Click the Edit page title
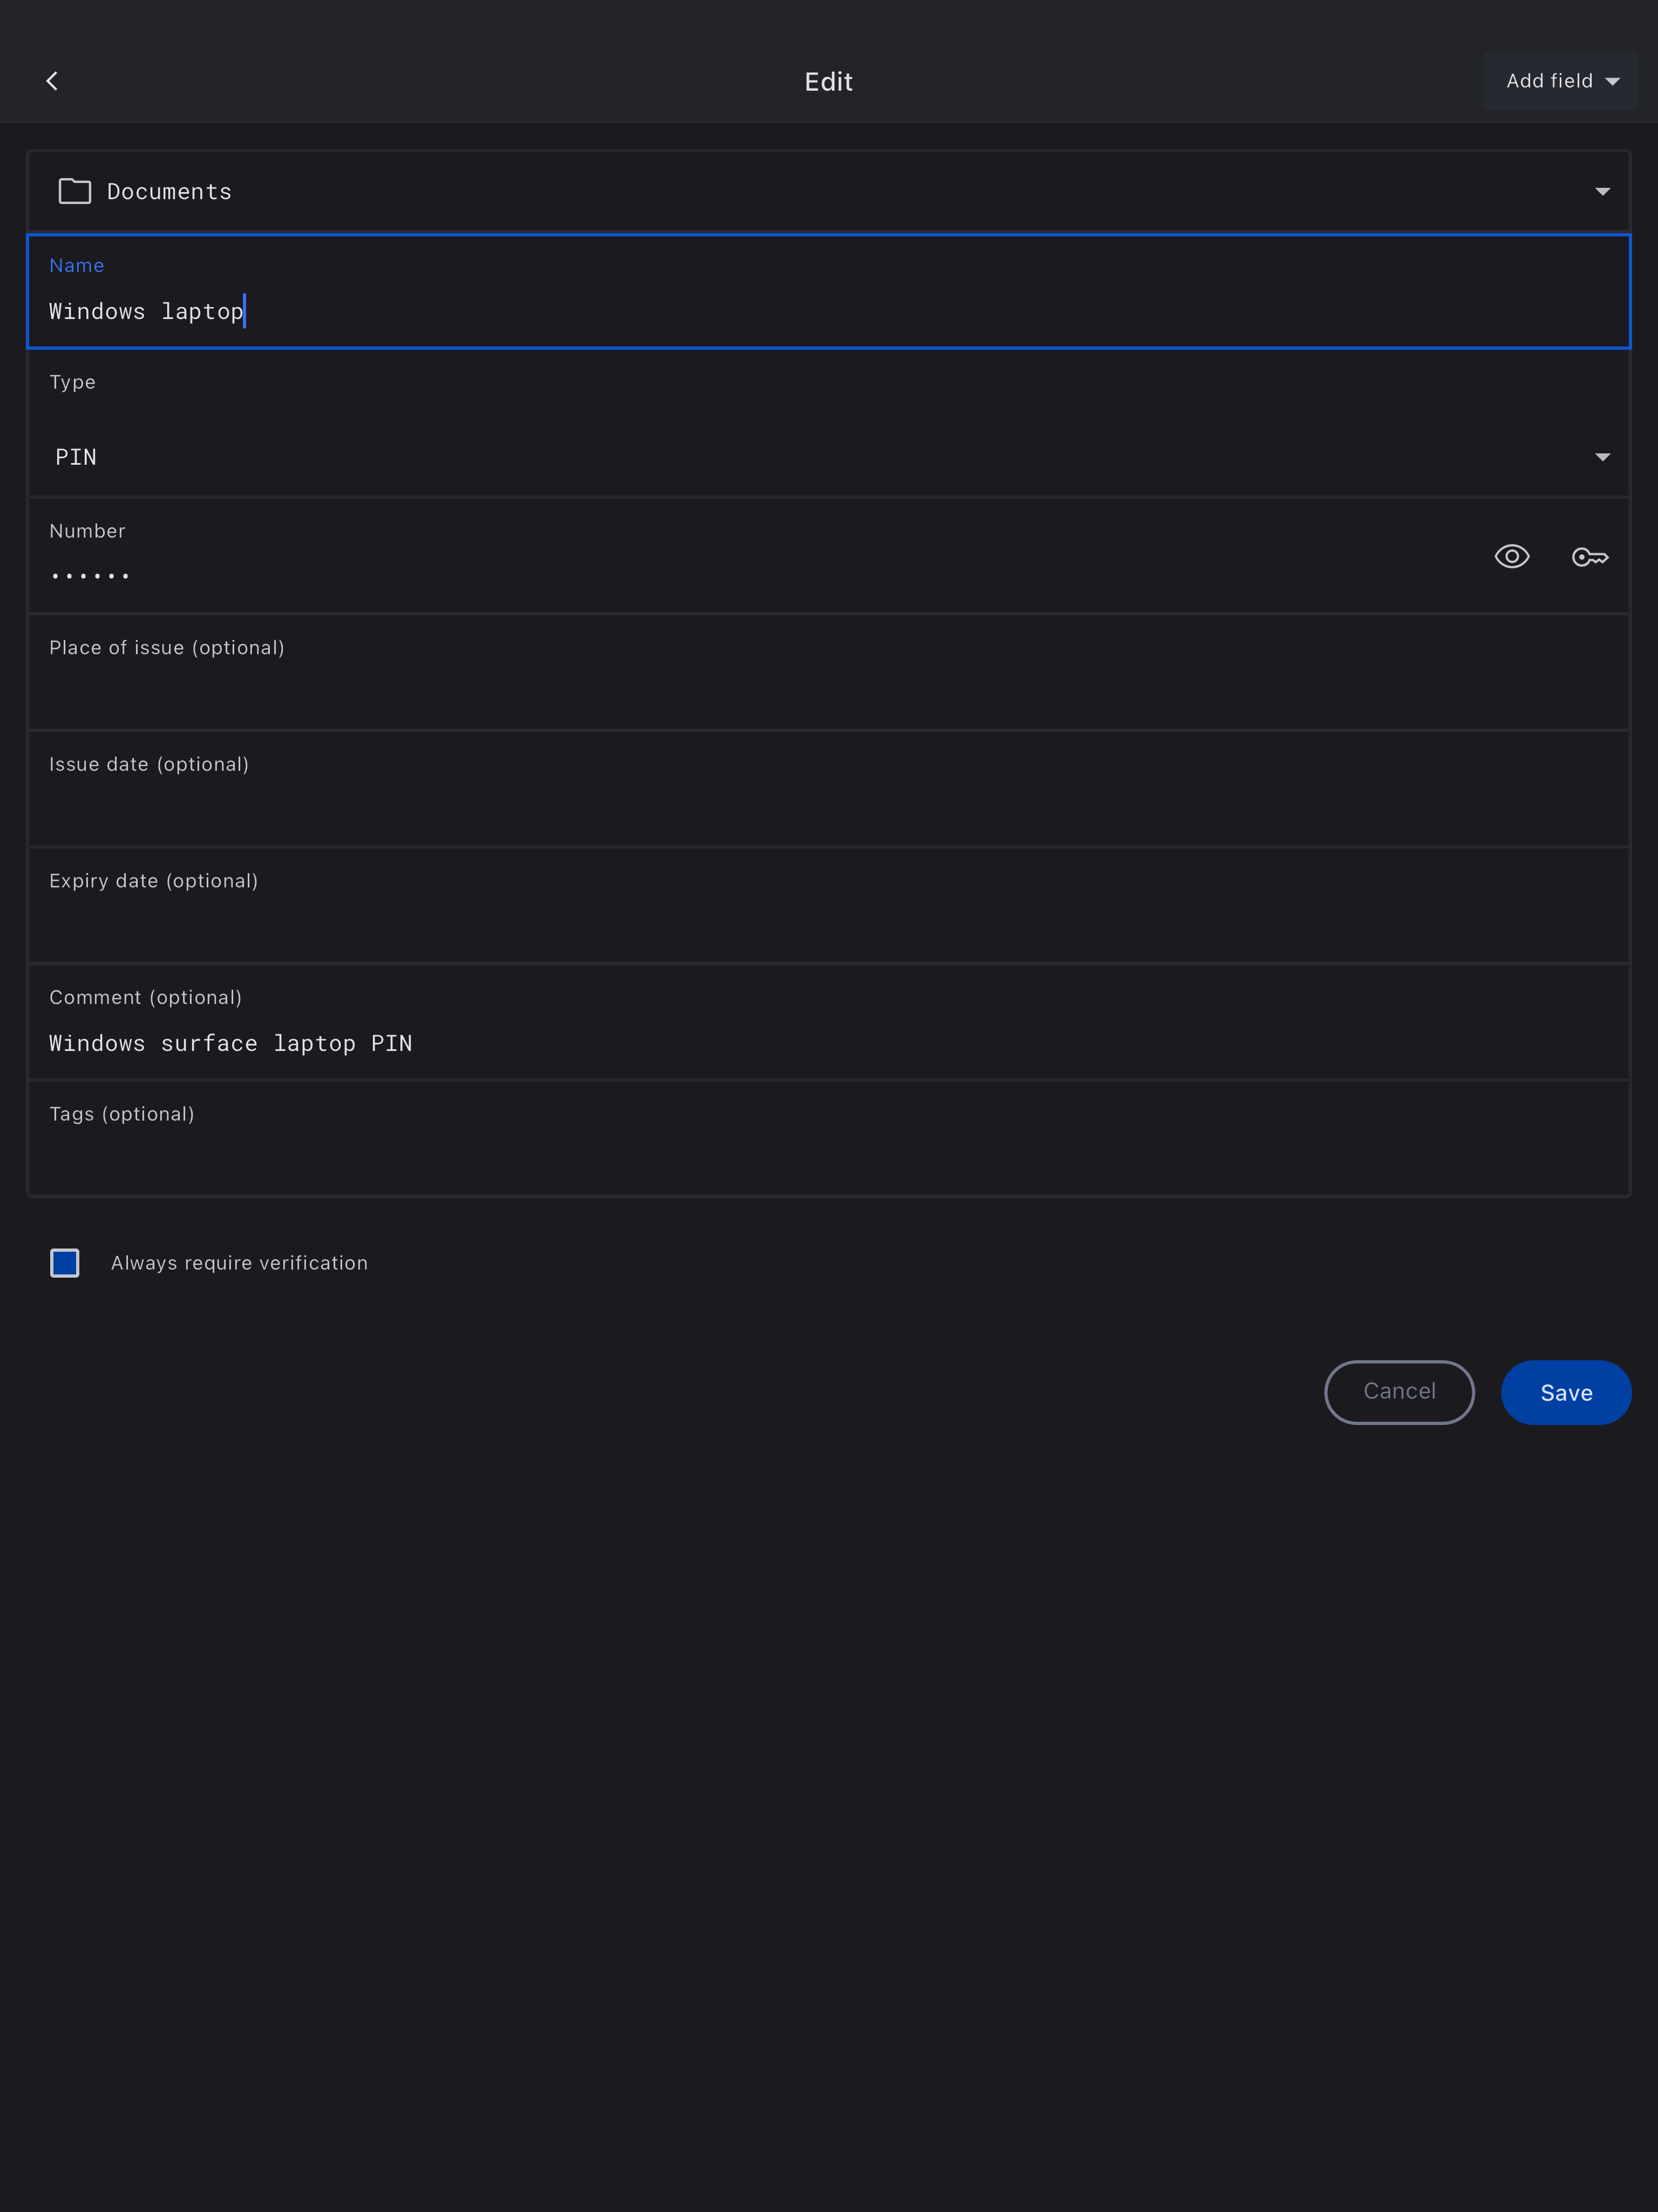Screen dimensions: 1658x2212 828,82
